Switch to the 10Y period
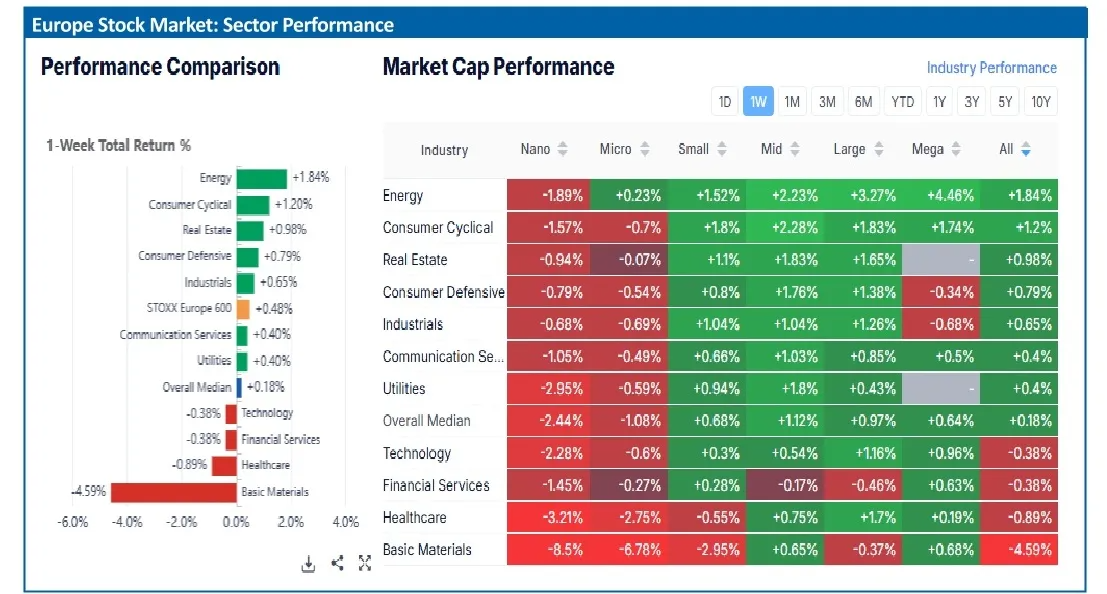1107x594 pixels. 1041,101
